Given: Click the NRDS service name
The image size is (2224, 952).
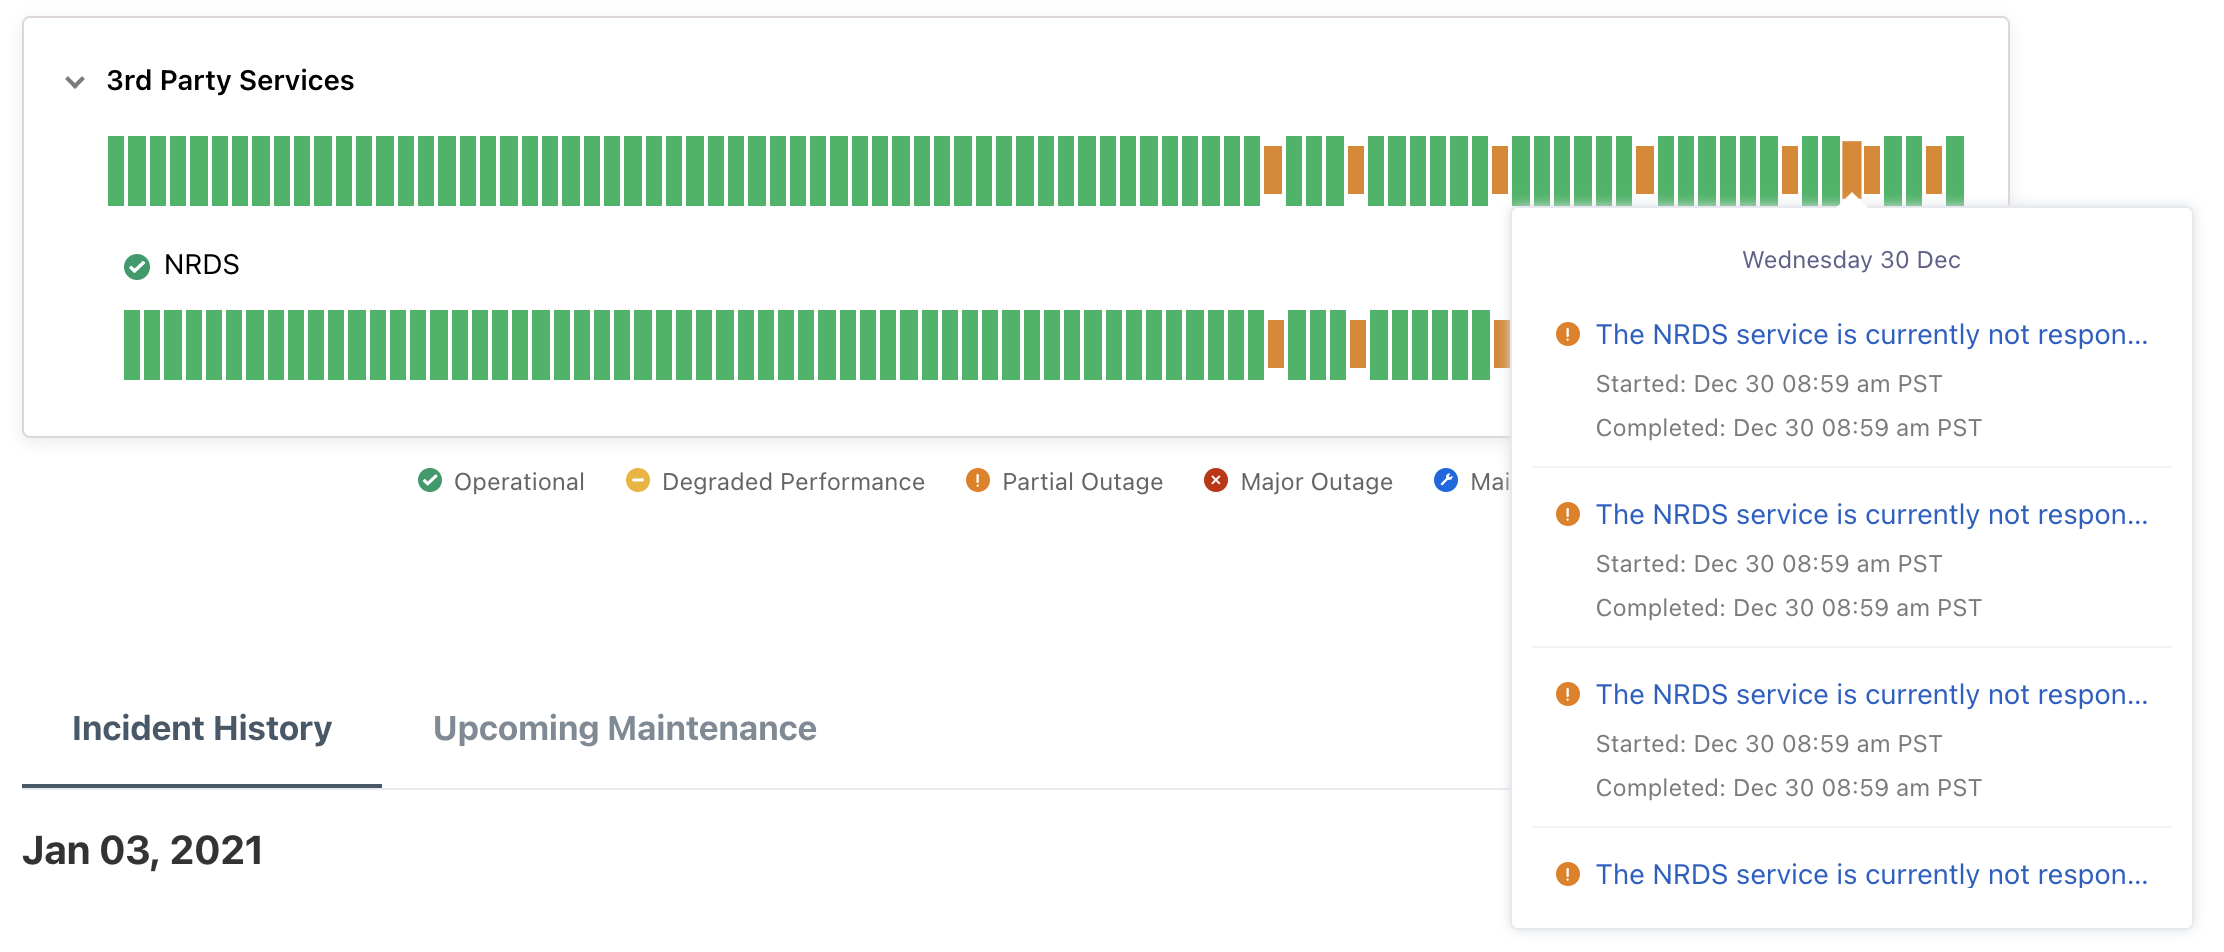Looking at the screenshot, I should tap(202, 265).
